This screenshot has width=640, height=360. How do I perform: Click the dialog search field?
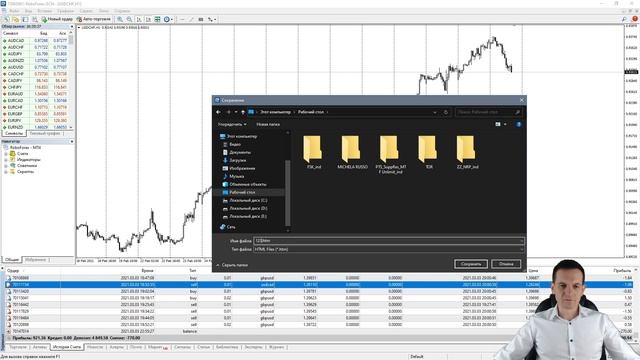point(488,112)
